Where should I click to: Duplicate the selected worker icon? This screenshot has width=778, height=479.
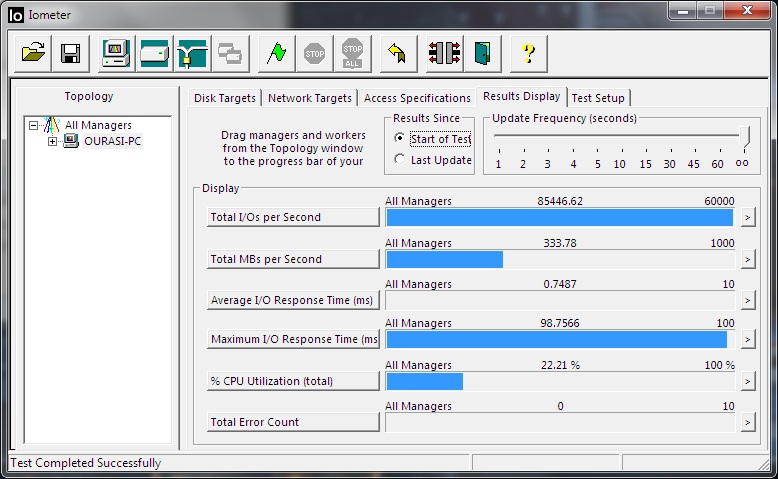click(x=230, y=53)
